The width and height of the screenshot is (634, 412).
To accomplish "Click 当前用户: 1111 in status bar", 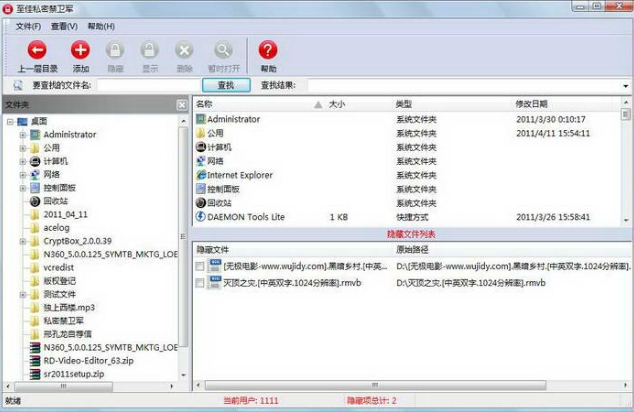I will click(251, 401).
